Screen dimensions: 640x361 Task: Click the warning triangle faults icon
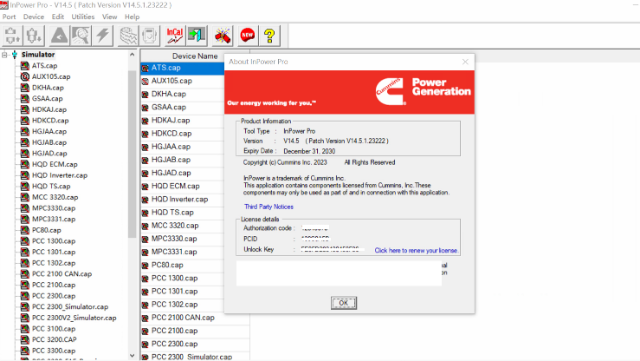pyautogui.click(x=59, y=36)
